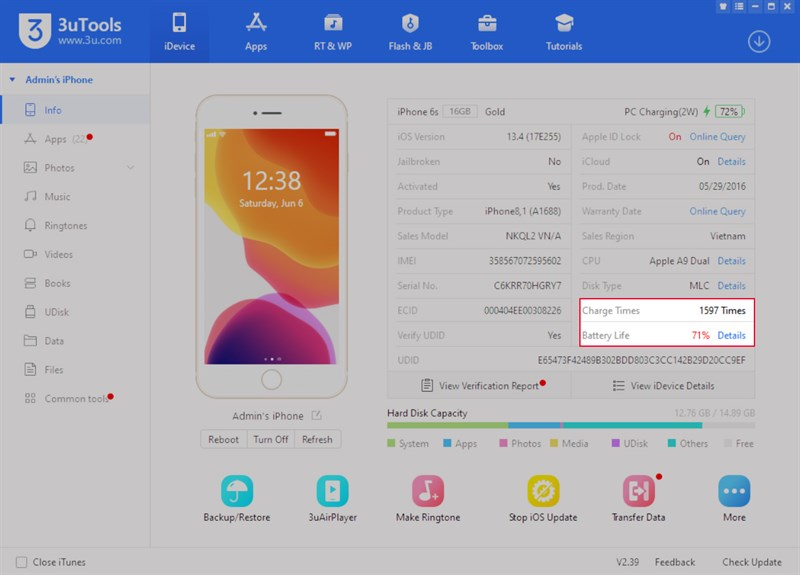Click the More tools icon
This screenshot has width=800, height=575.
tap(734, 491)
